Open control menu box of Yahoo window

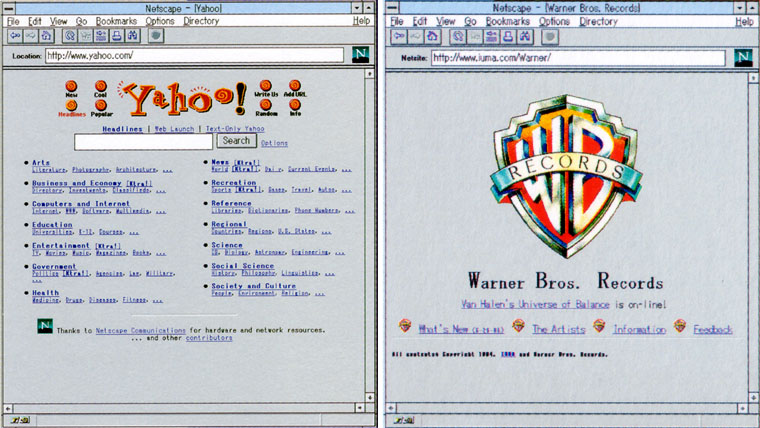pyautogui.click(x=9, y=8)
